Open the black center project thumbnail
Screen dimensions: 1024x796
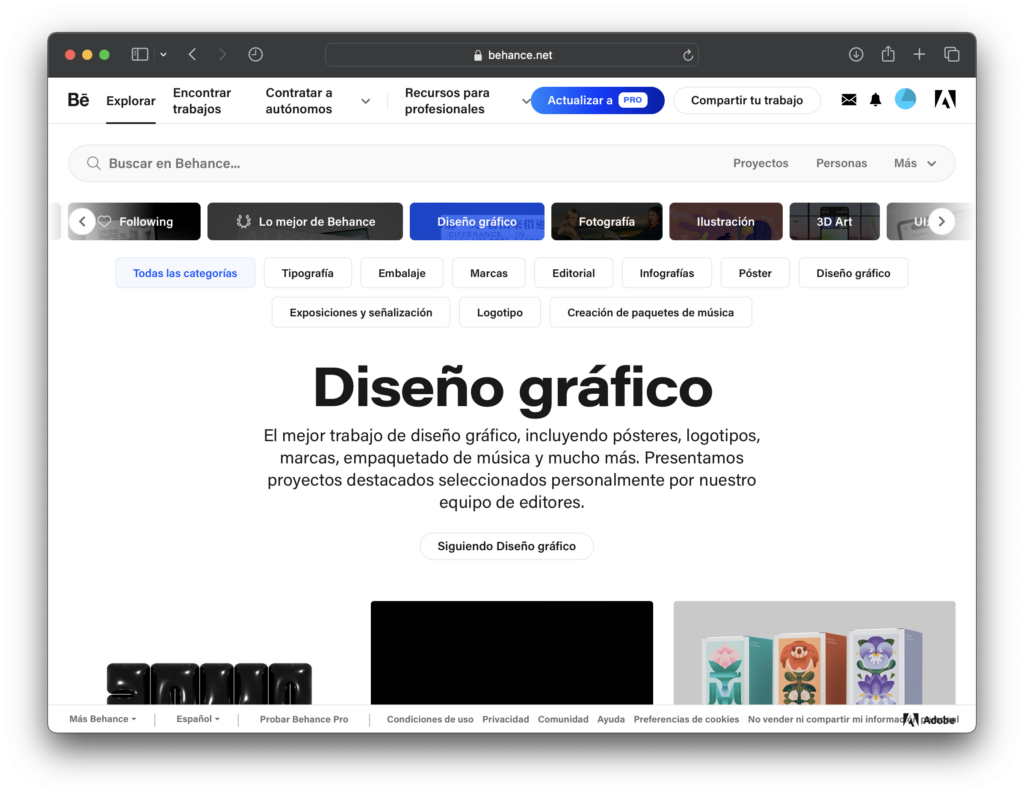pyautogui.click(x=511, y=653)
